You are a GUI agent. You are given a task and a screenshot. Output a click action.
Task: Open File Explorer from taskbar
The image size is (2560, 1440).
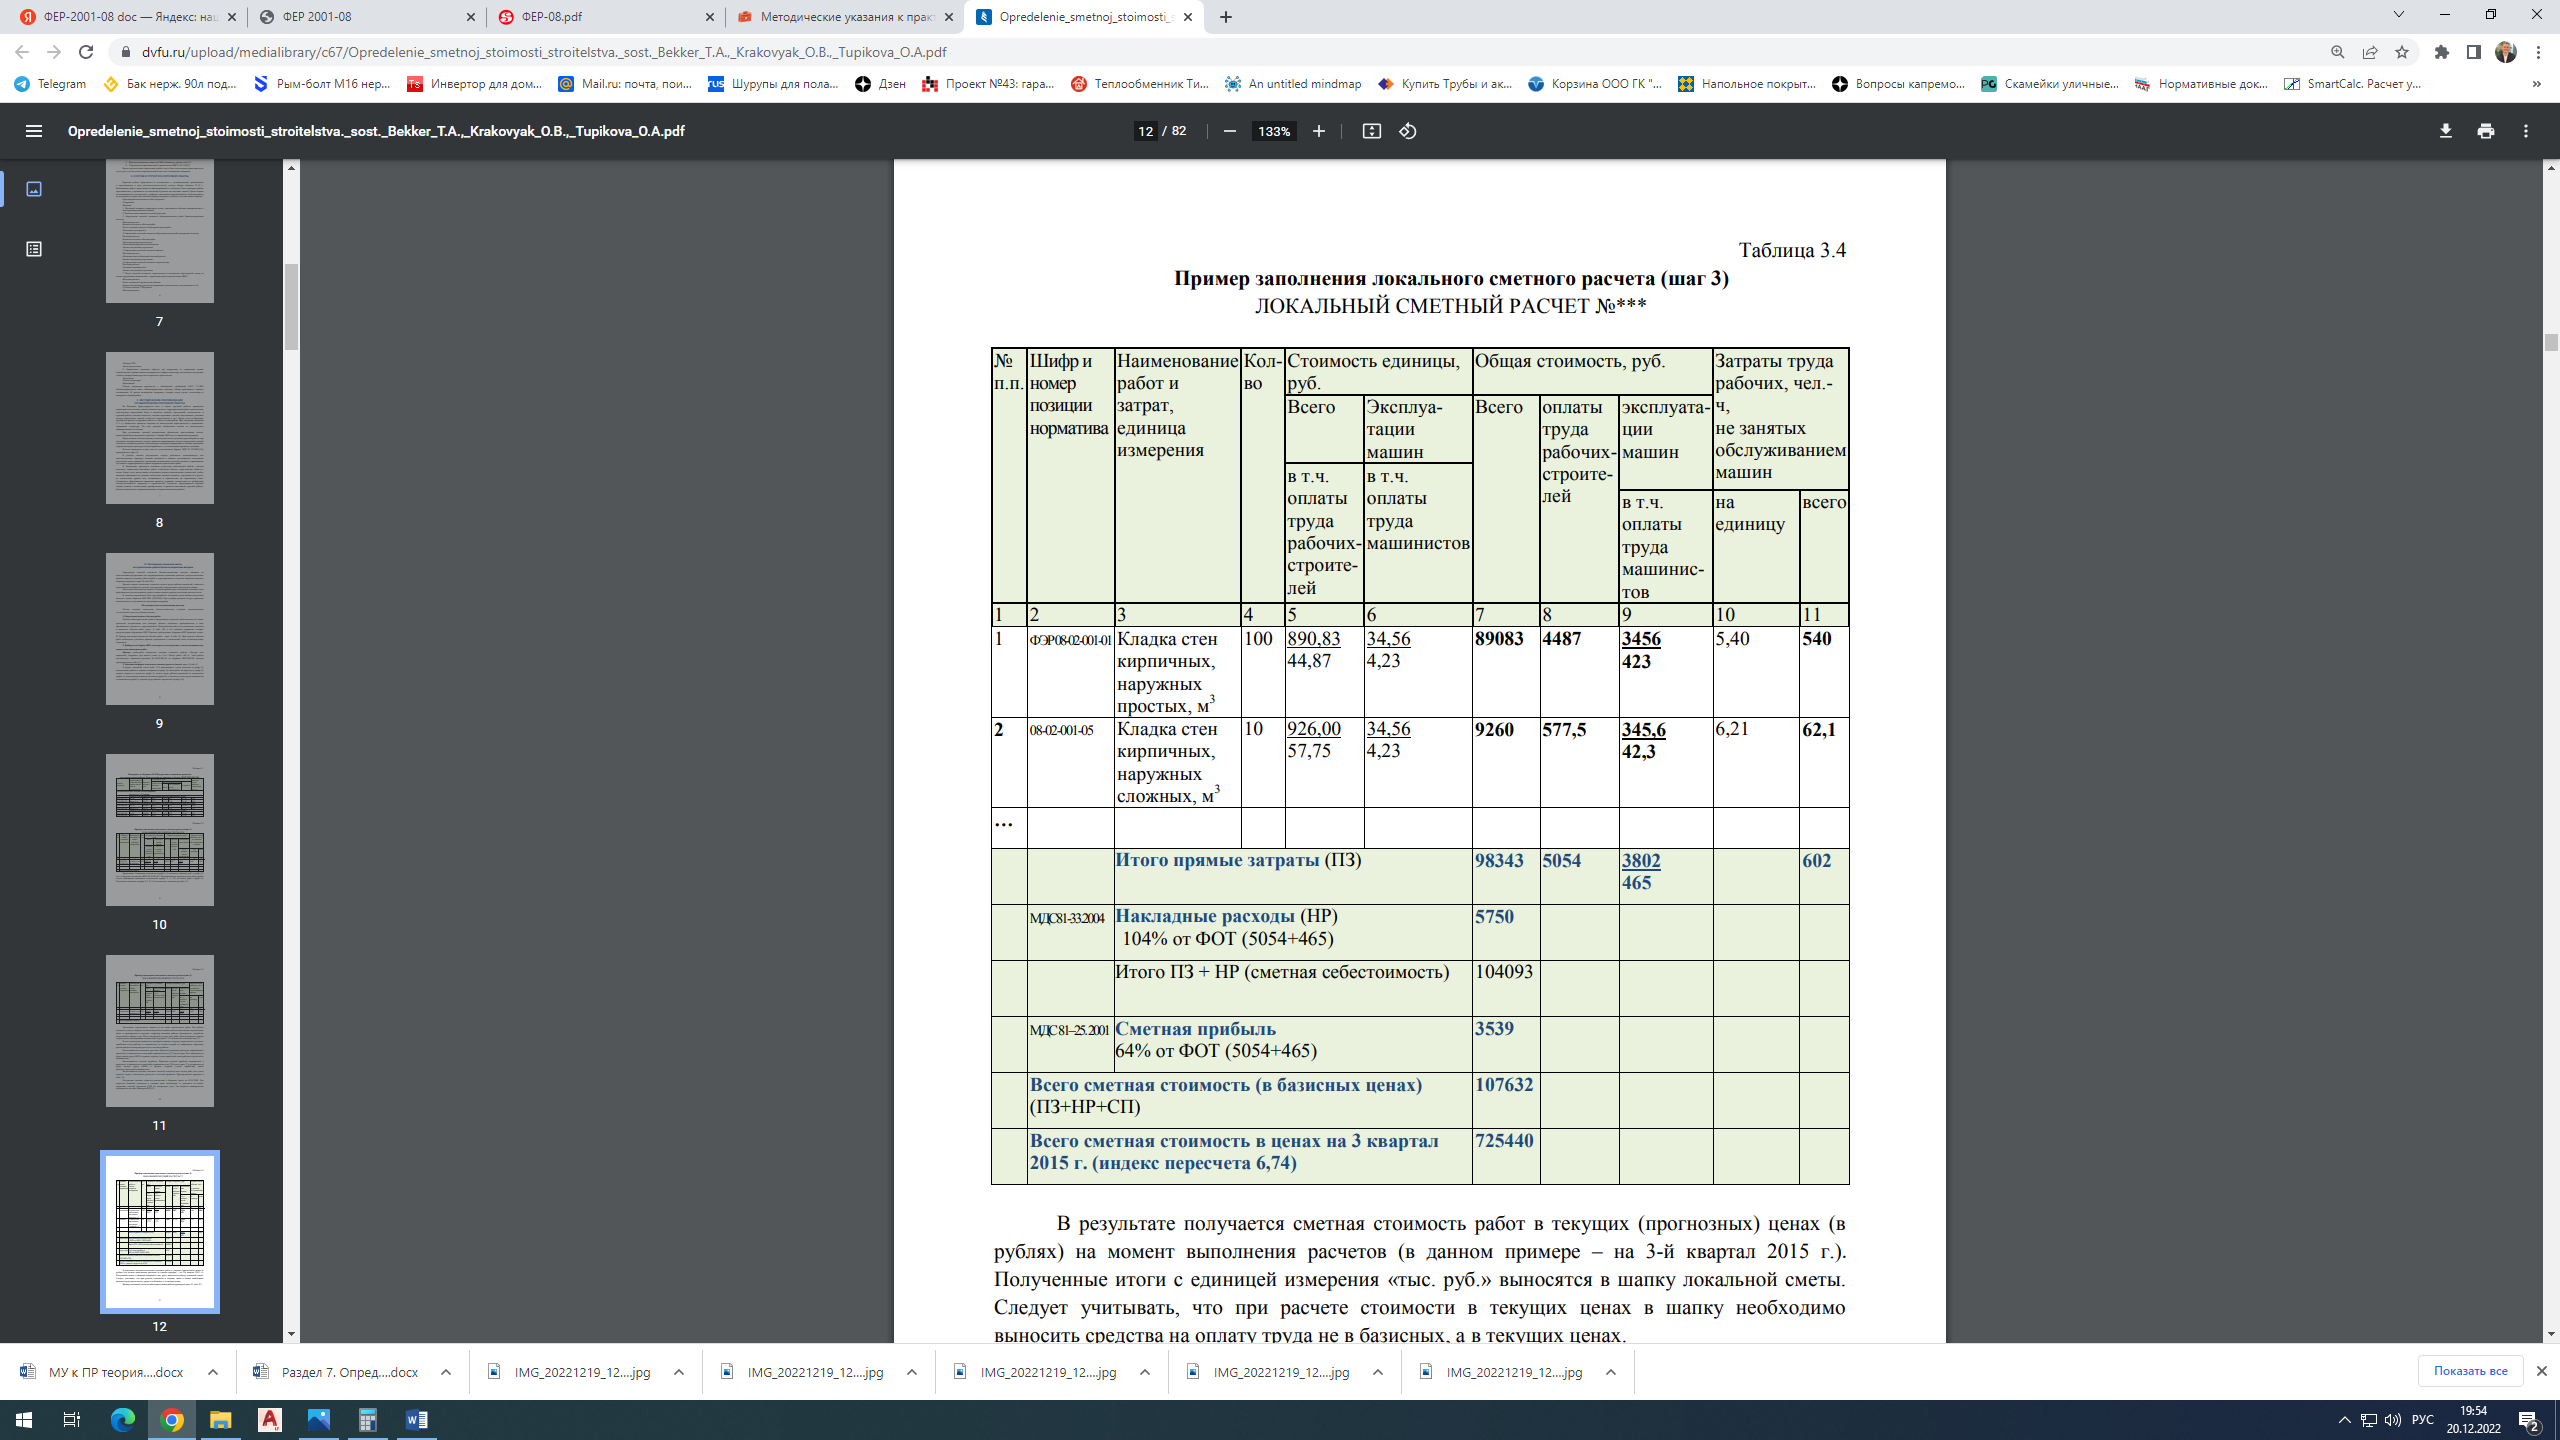(220, 1420)
